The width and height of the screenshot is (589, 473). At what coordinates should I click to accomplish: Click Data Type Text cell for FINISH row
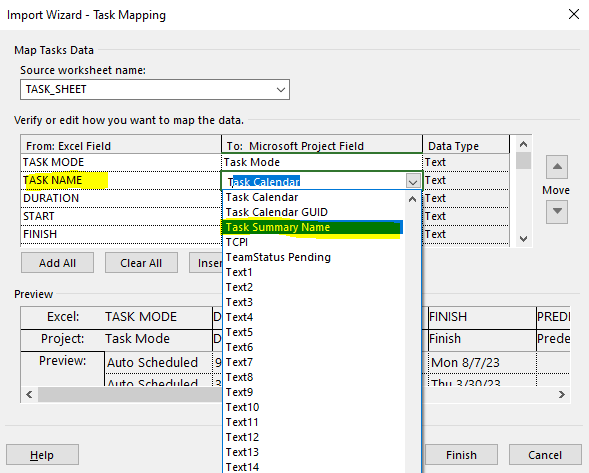(466, 234)
